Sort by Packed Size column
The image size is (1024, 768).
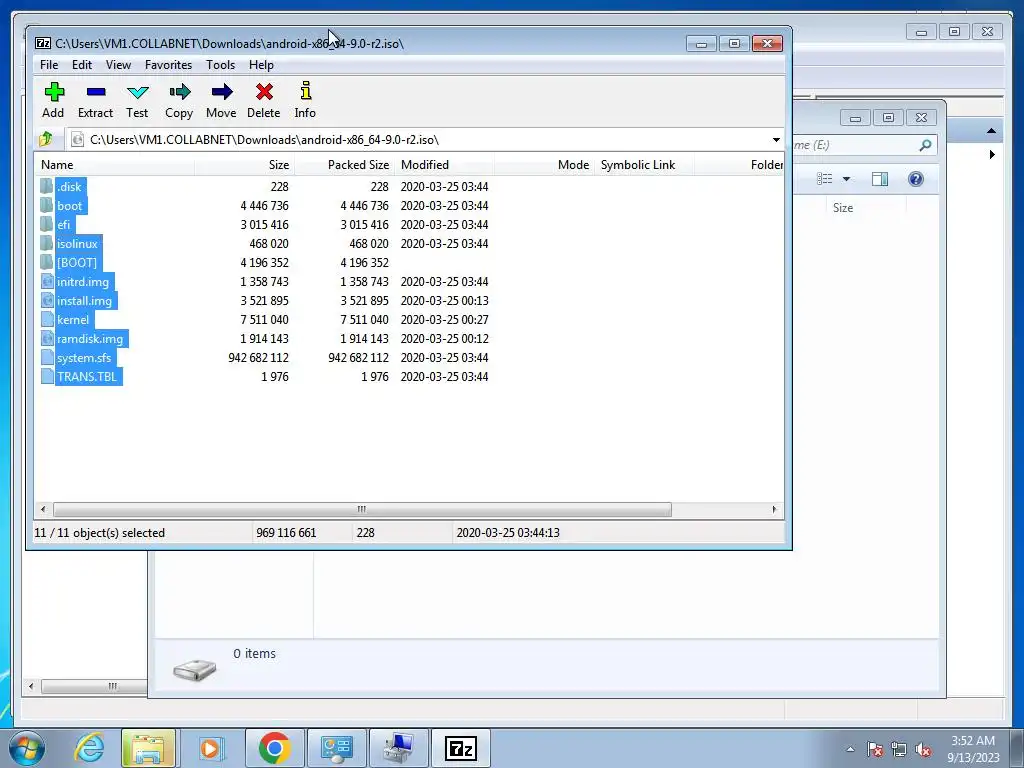click(x=344, y=165)
